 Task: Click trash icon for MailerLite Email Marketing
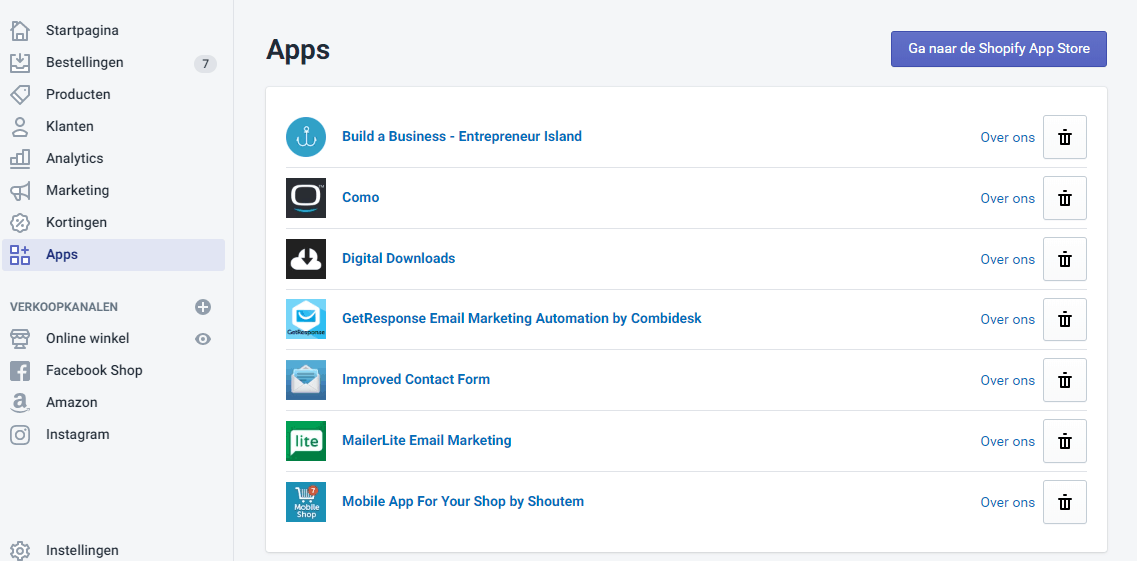click(1064, 441)
